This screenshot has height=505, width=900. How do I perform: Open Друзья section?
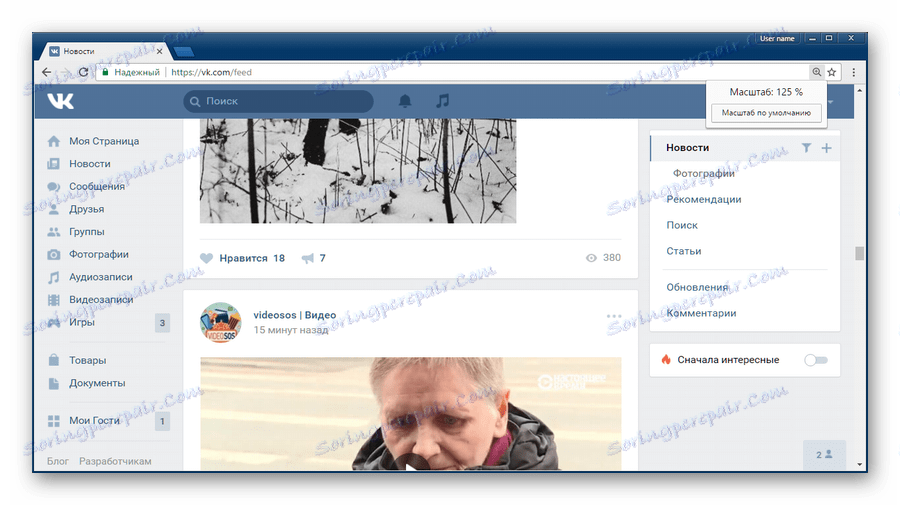(x=87, y=209)
